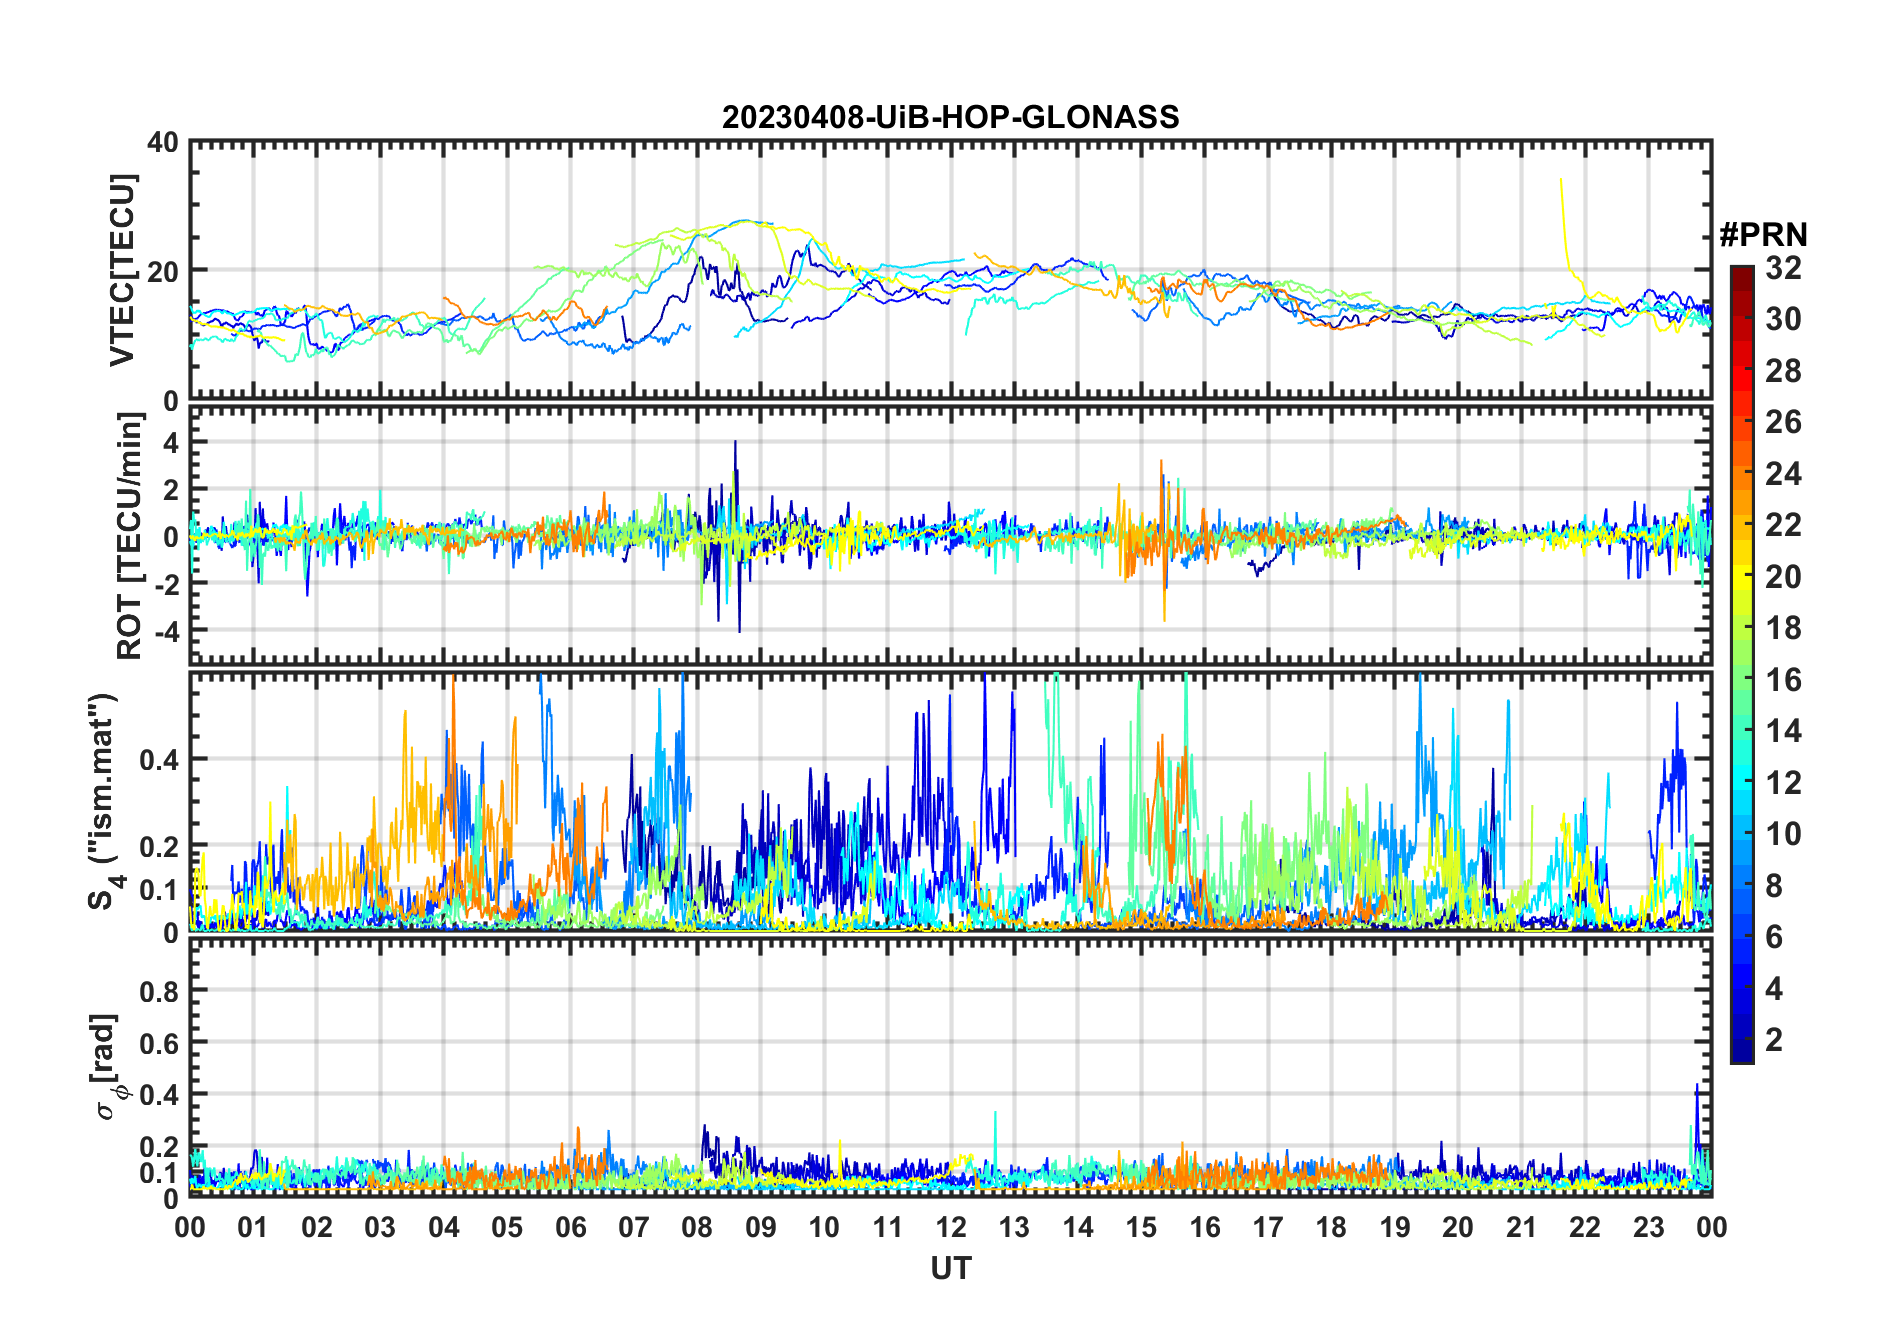Screen dimensions: 1902x1330
Task: Click the 12 hour tick label on the UT axis
Action: click(x=951, y=1227)
